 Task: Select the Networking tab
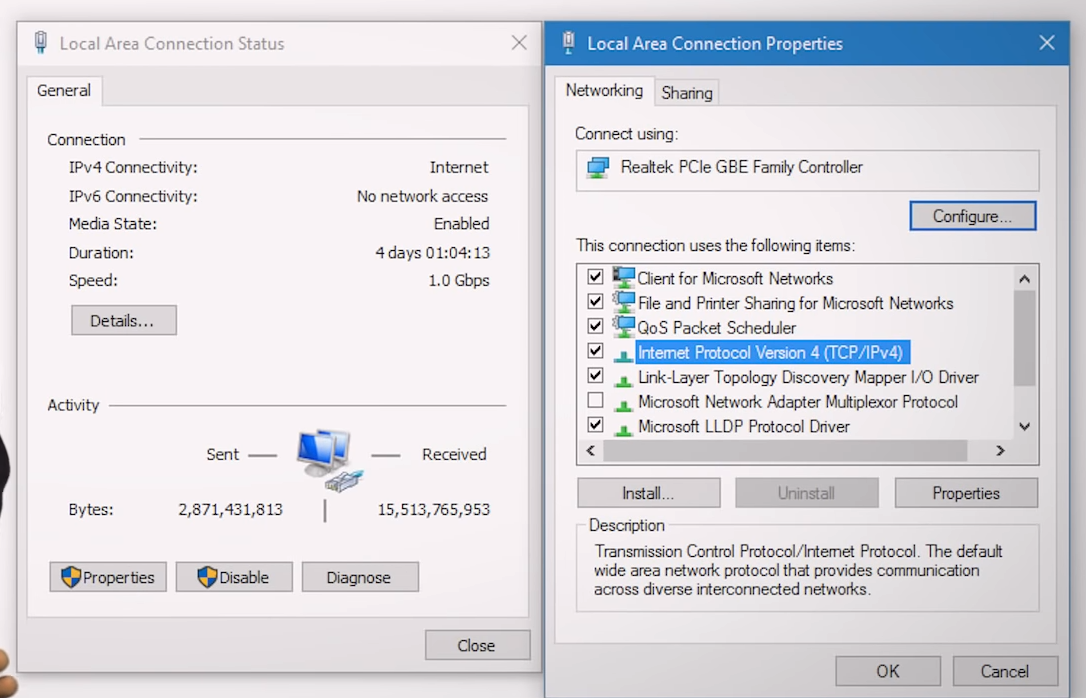604,91
